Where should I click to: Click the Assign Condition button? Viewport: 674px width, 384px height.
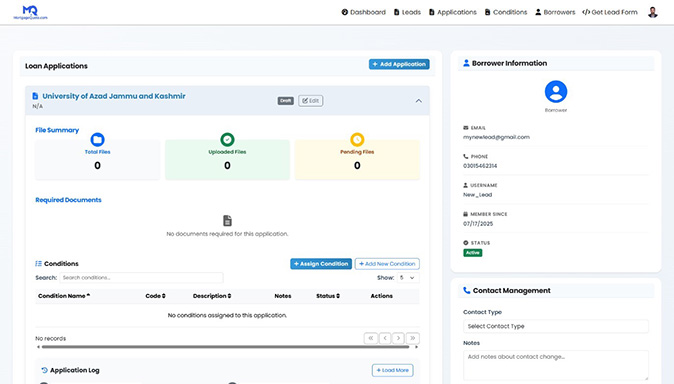coord(321,264)
